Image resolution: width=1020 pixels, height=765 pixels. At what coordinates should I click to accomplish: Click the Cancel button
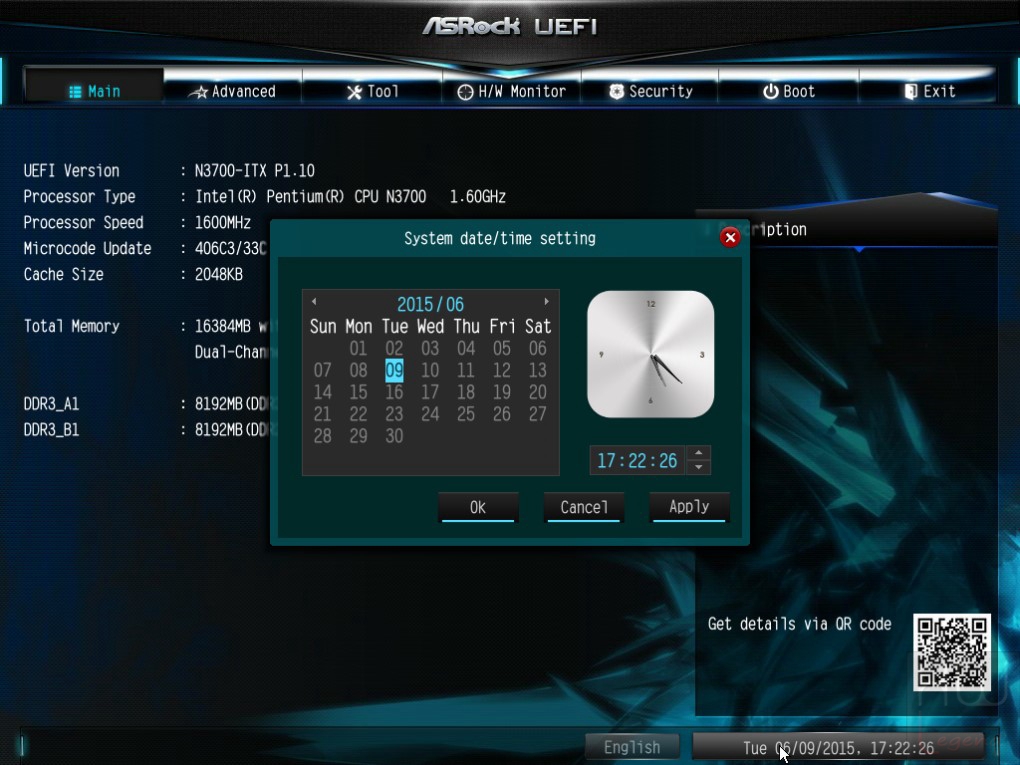(584, 507)
